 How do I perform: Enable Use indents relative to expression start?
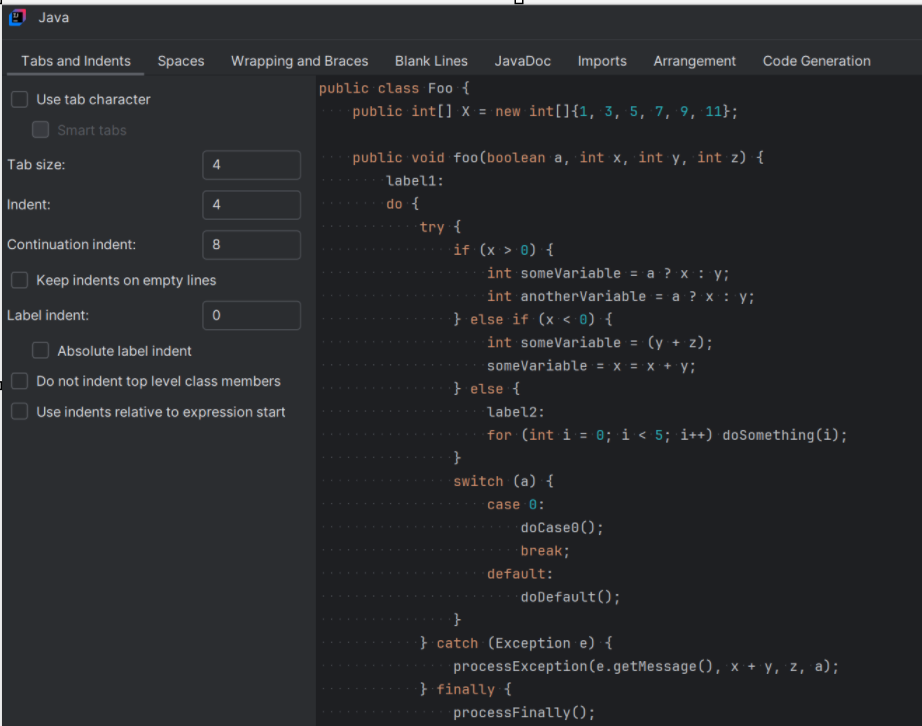click(19, 412)
